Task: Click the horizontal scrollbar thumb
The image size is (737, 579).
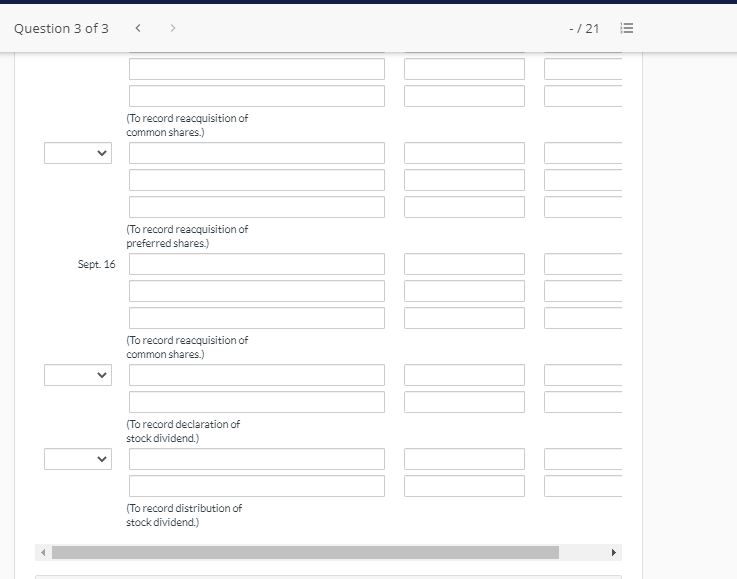Action: pyautogui.click(x=306, y=552)
